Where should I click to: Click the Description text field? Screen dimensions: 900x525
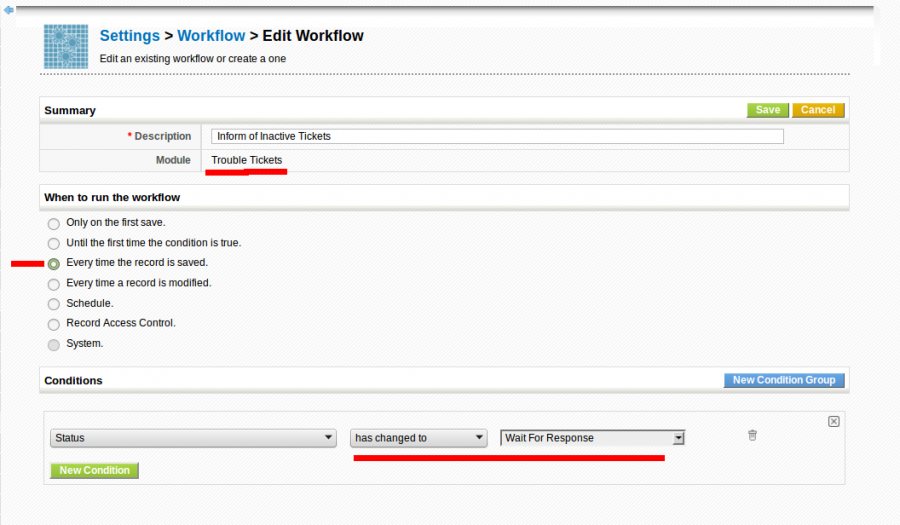tap(497, 136)
